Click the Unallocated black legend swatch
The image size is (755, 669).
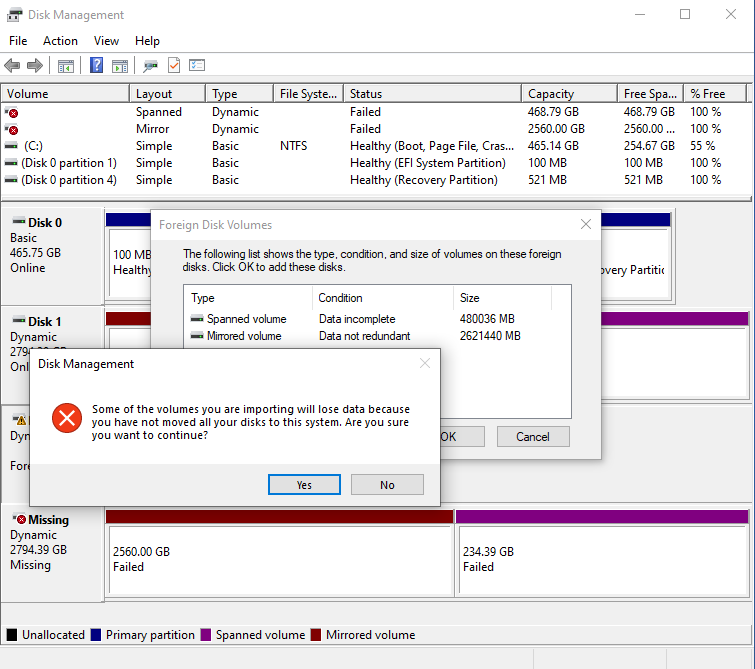tap(12, 635)
